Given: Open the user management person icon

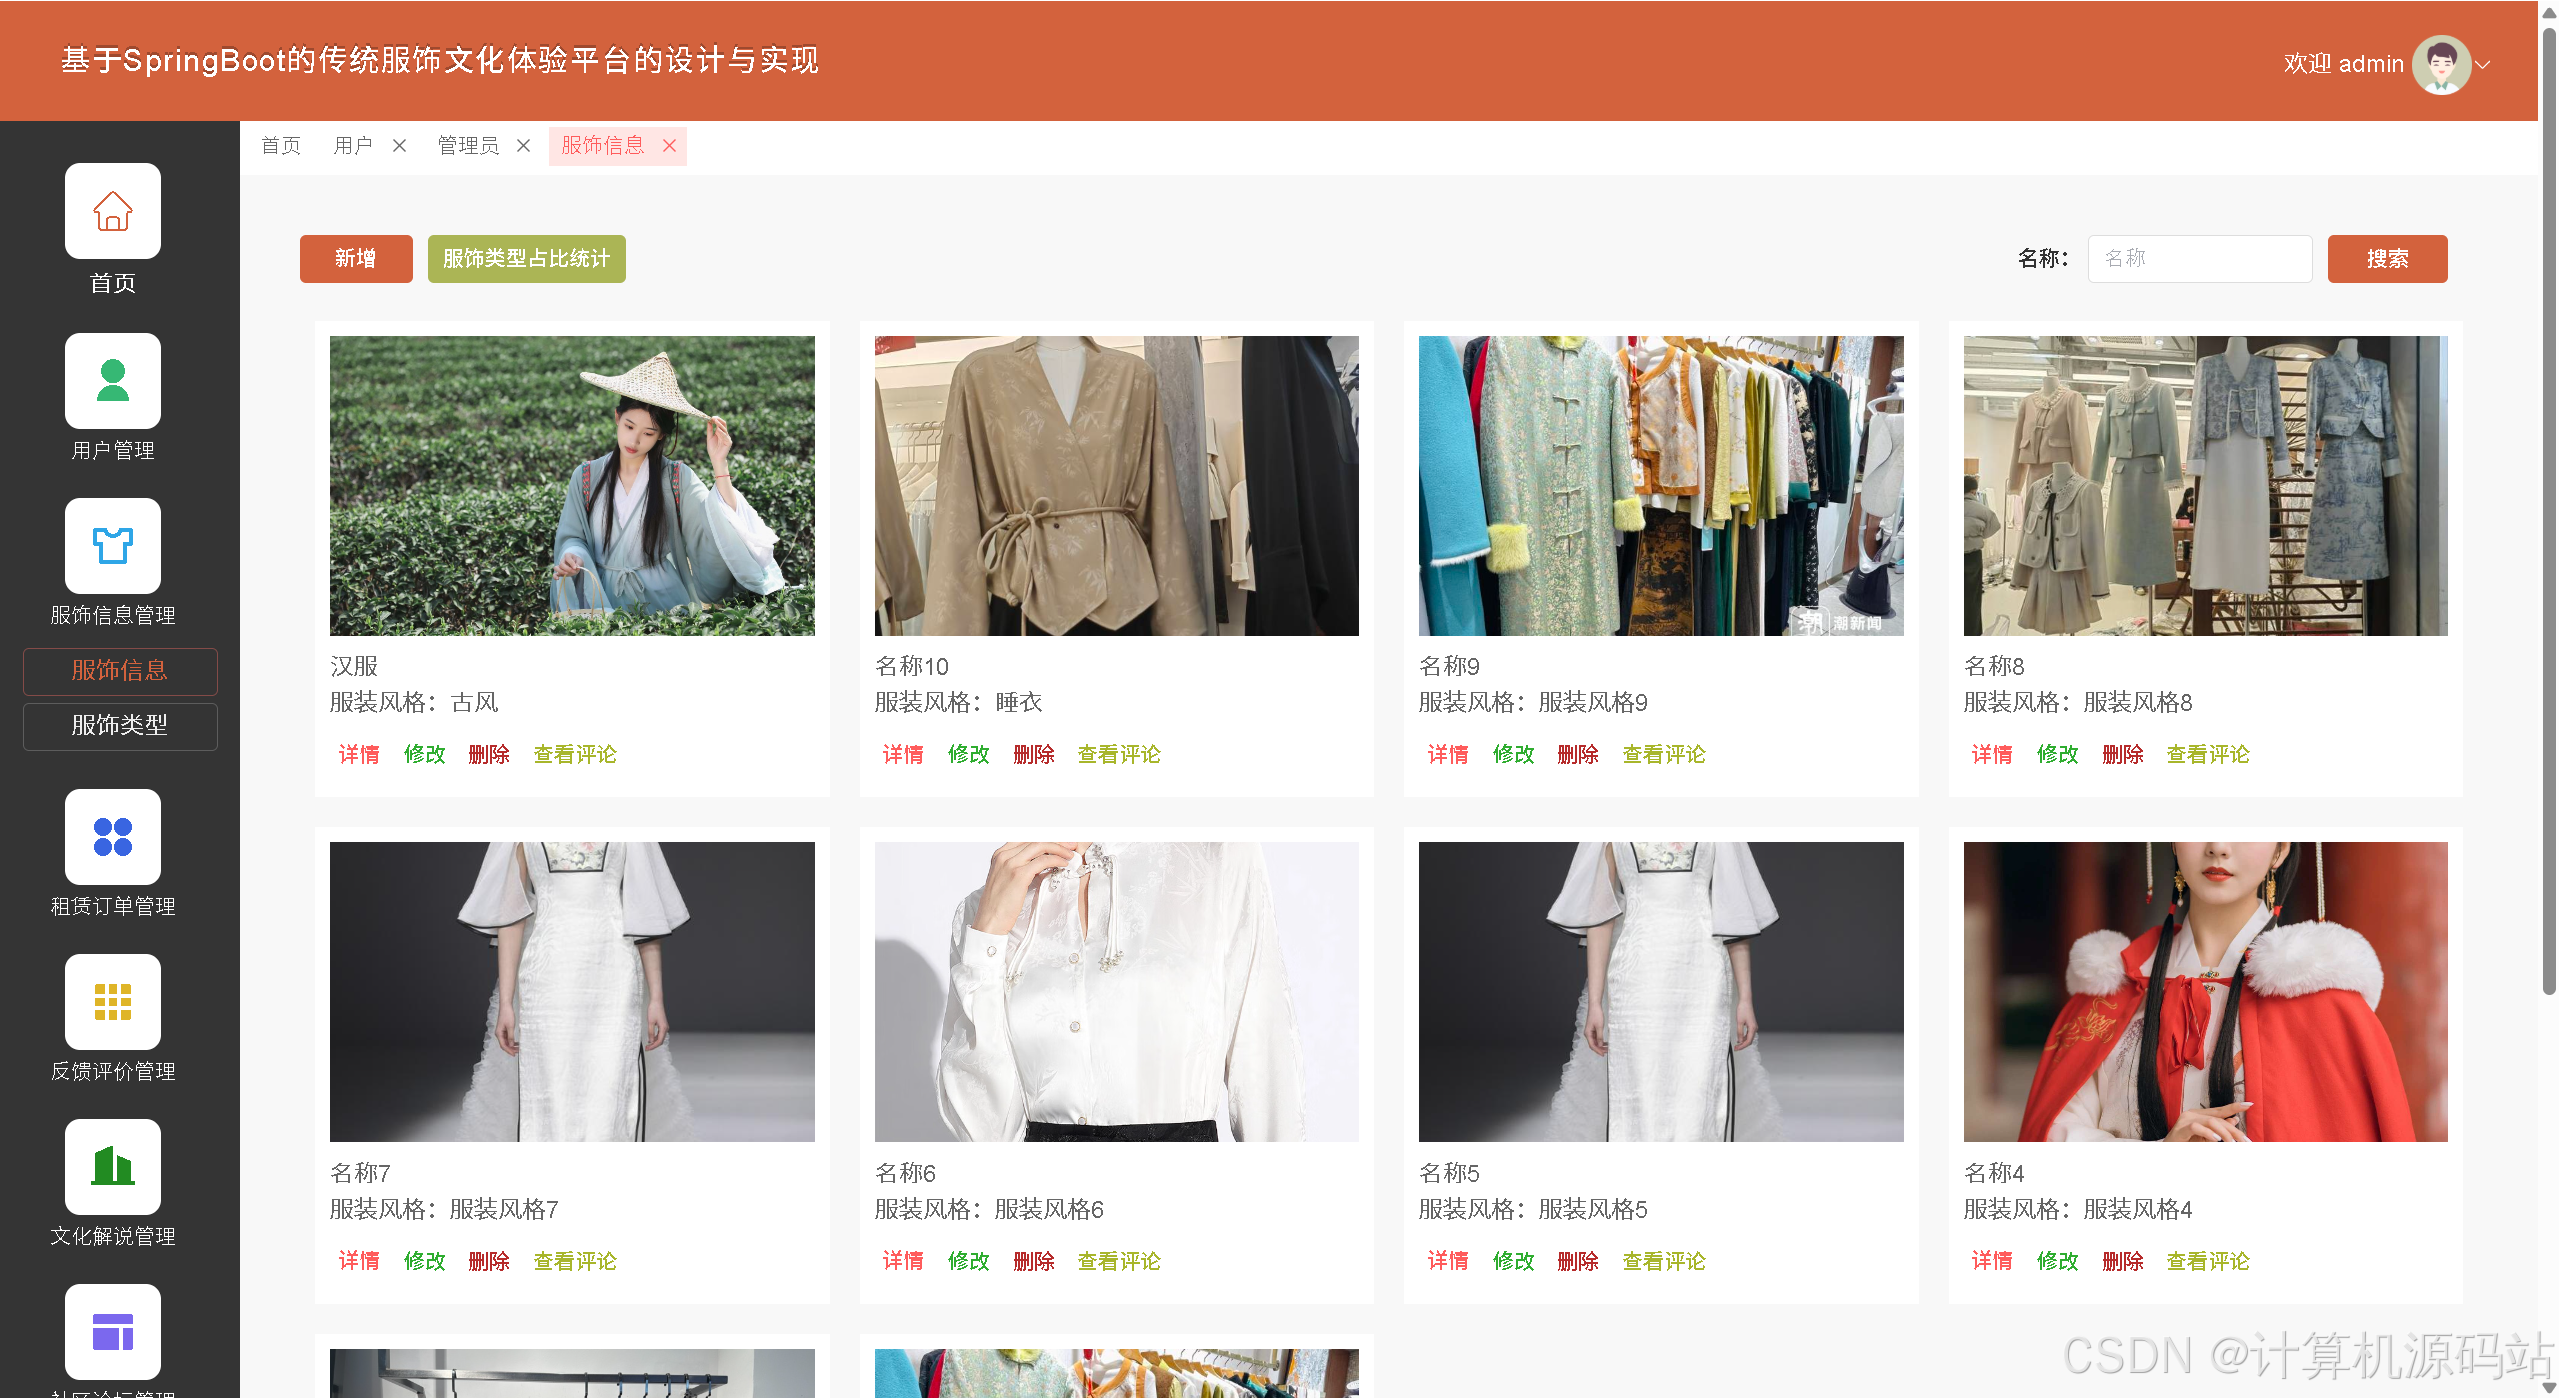Looking at the screenshot, I should point(112,381).
